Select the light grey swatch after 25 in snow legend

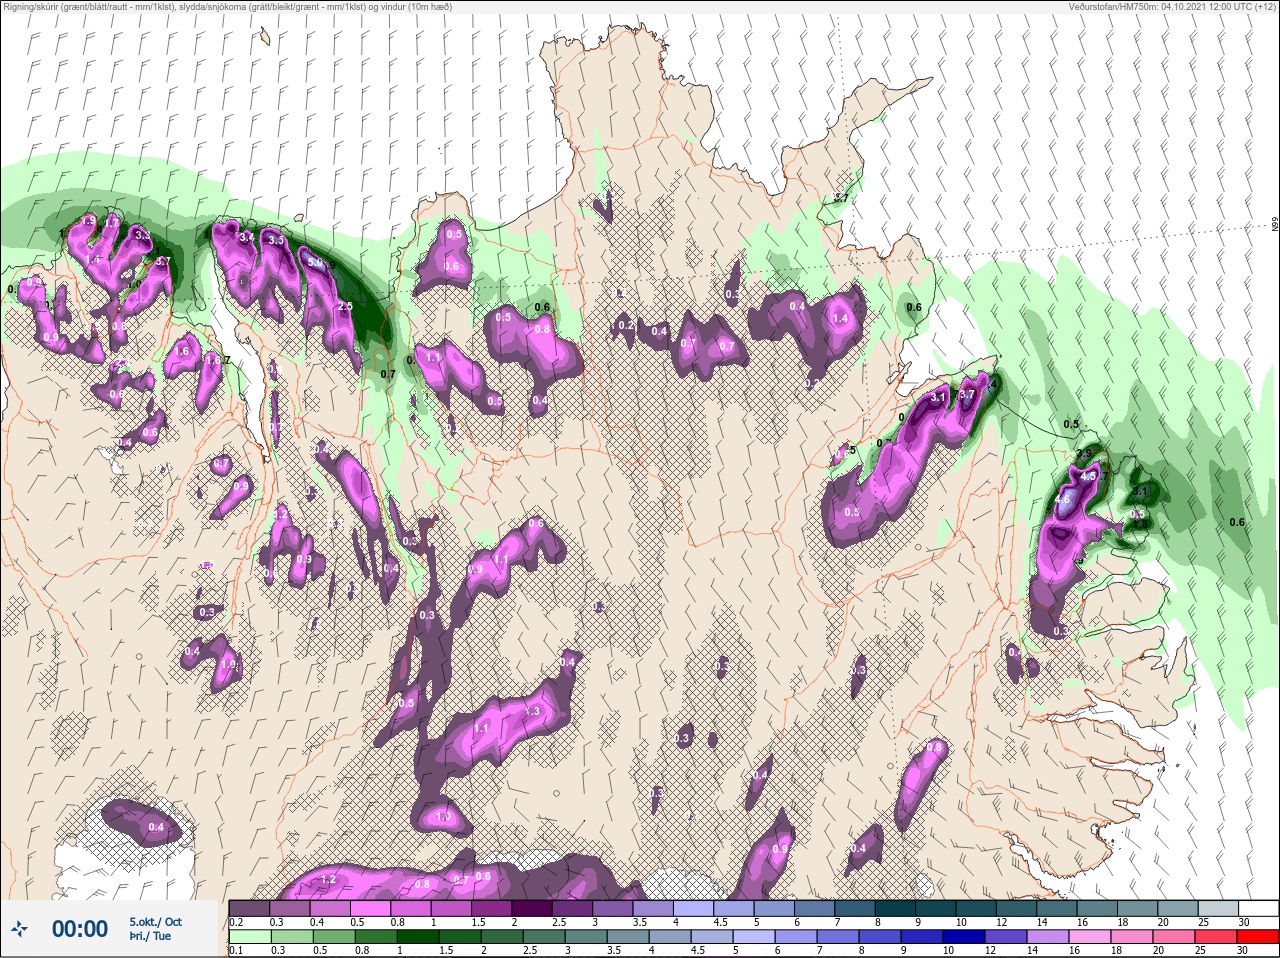coord(1219,909)
